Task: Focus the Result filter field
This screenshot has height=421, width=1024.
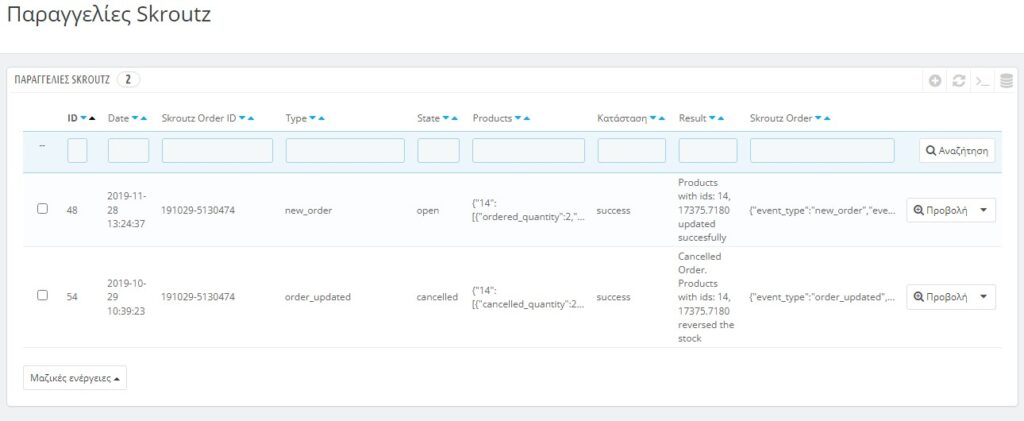Action: pos(708,151)
